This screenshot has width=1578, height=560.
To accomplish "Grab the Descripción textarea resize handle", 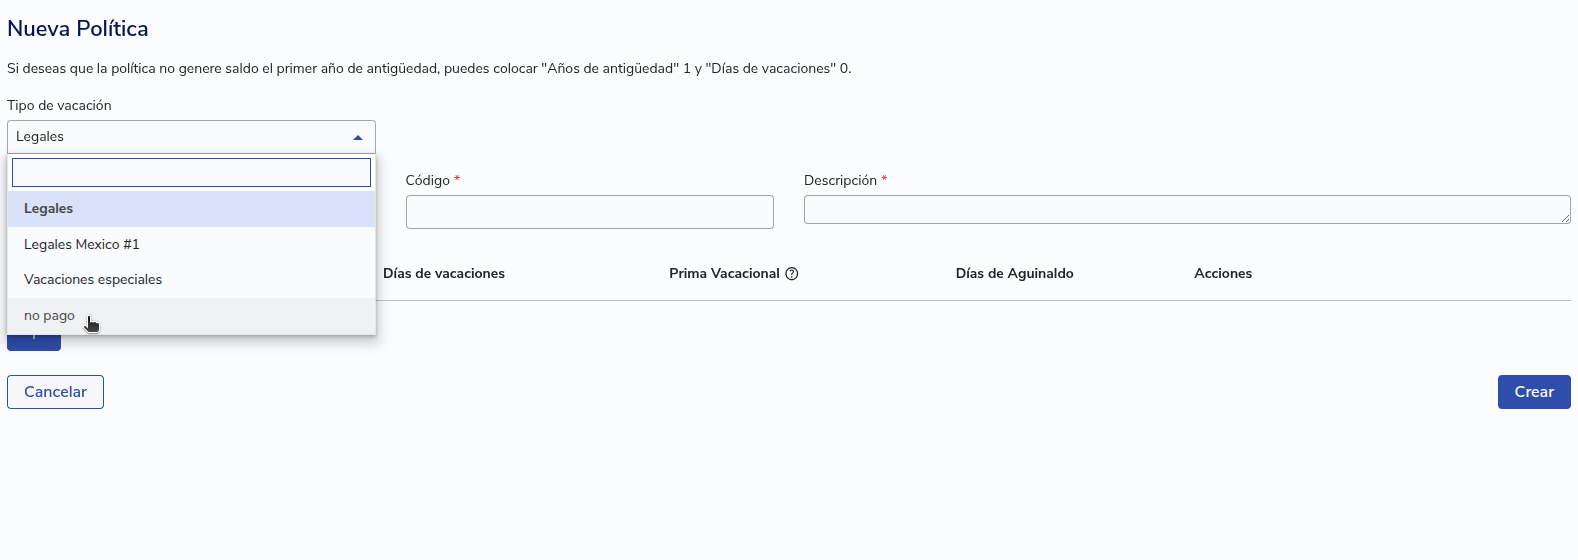I will [1565, 218].
